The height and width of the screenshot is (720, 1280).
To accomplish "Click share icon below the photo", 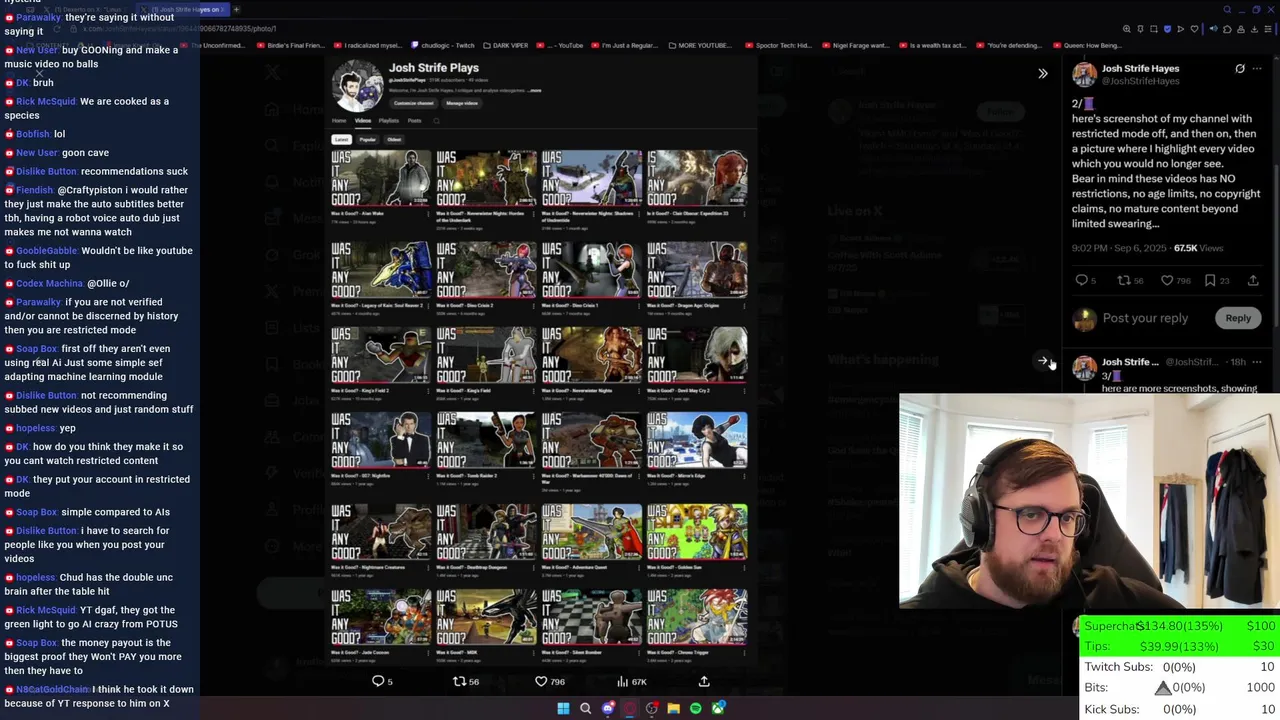I will pos(704,681).
